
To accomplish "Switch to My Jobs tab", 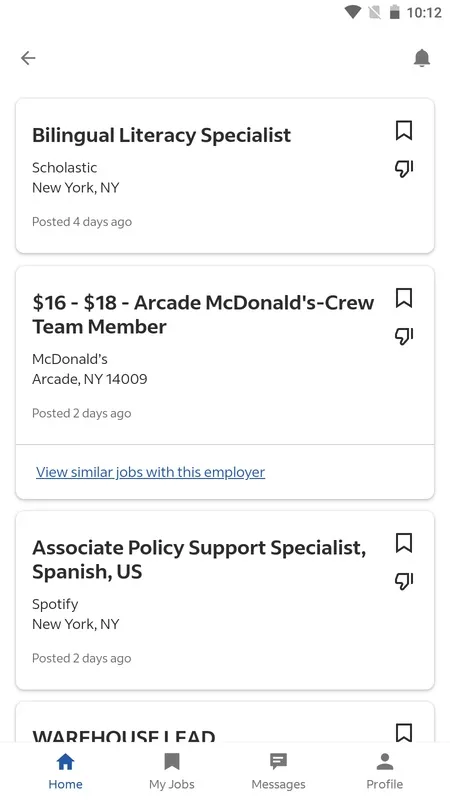I will (171, 771).
